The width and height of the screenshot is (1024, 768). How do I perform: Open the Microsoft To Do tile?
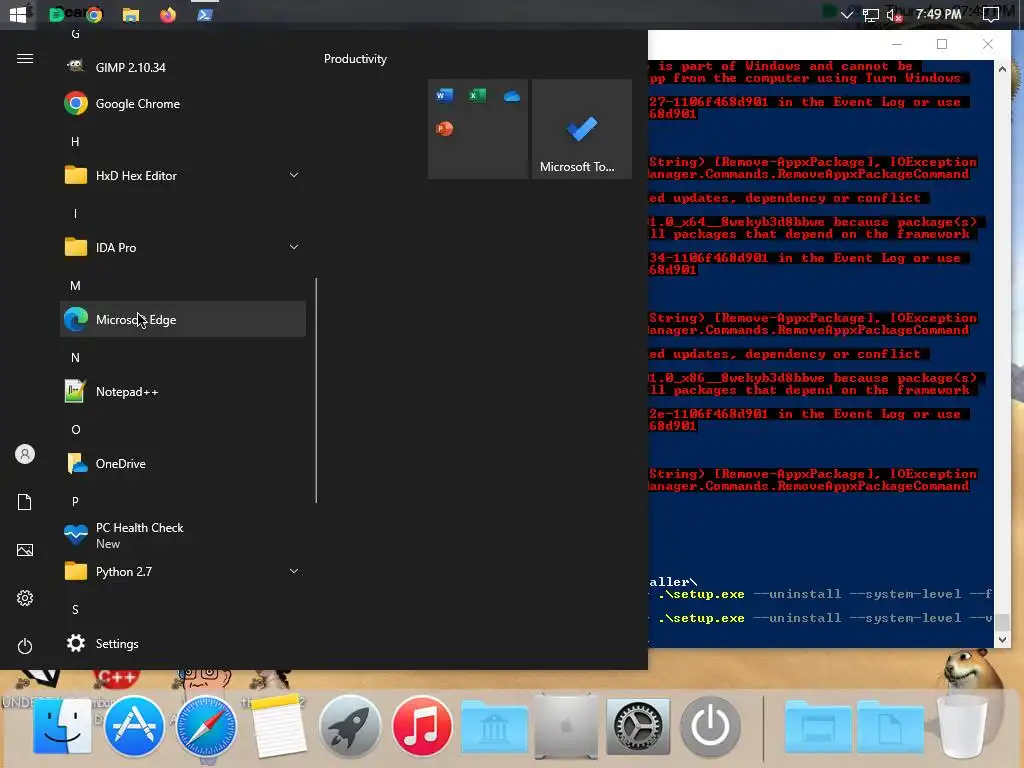[x=582, y=129]
